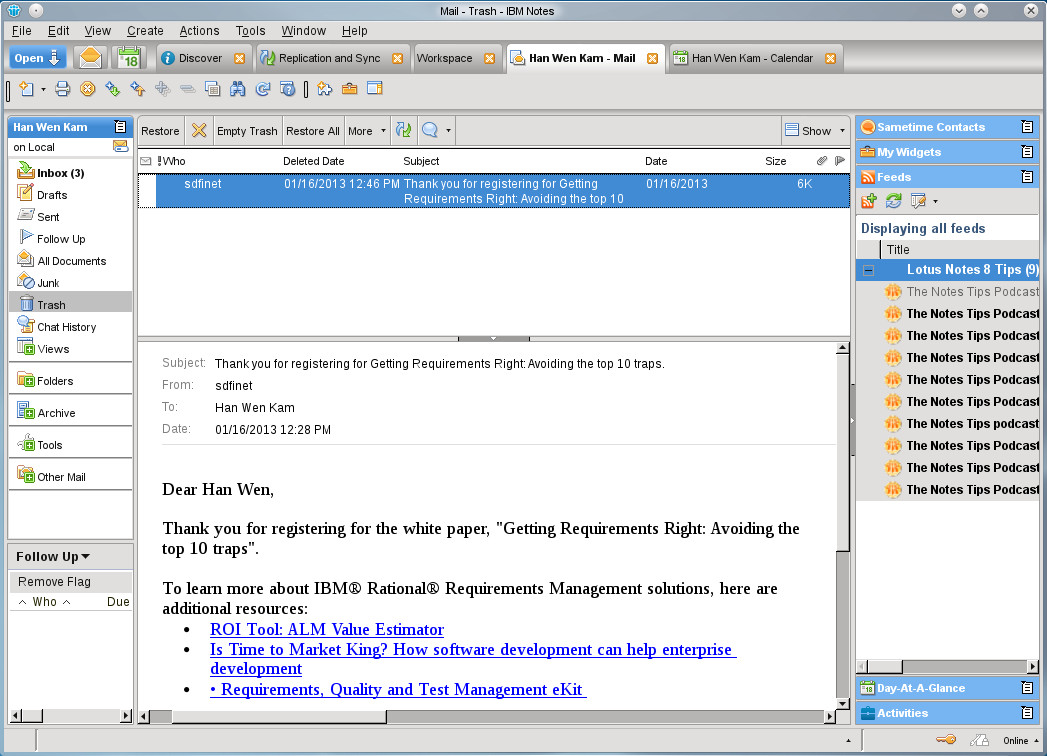Open Inbox (3) folder

60,173
